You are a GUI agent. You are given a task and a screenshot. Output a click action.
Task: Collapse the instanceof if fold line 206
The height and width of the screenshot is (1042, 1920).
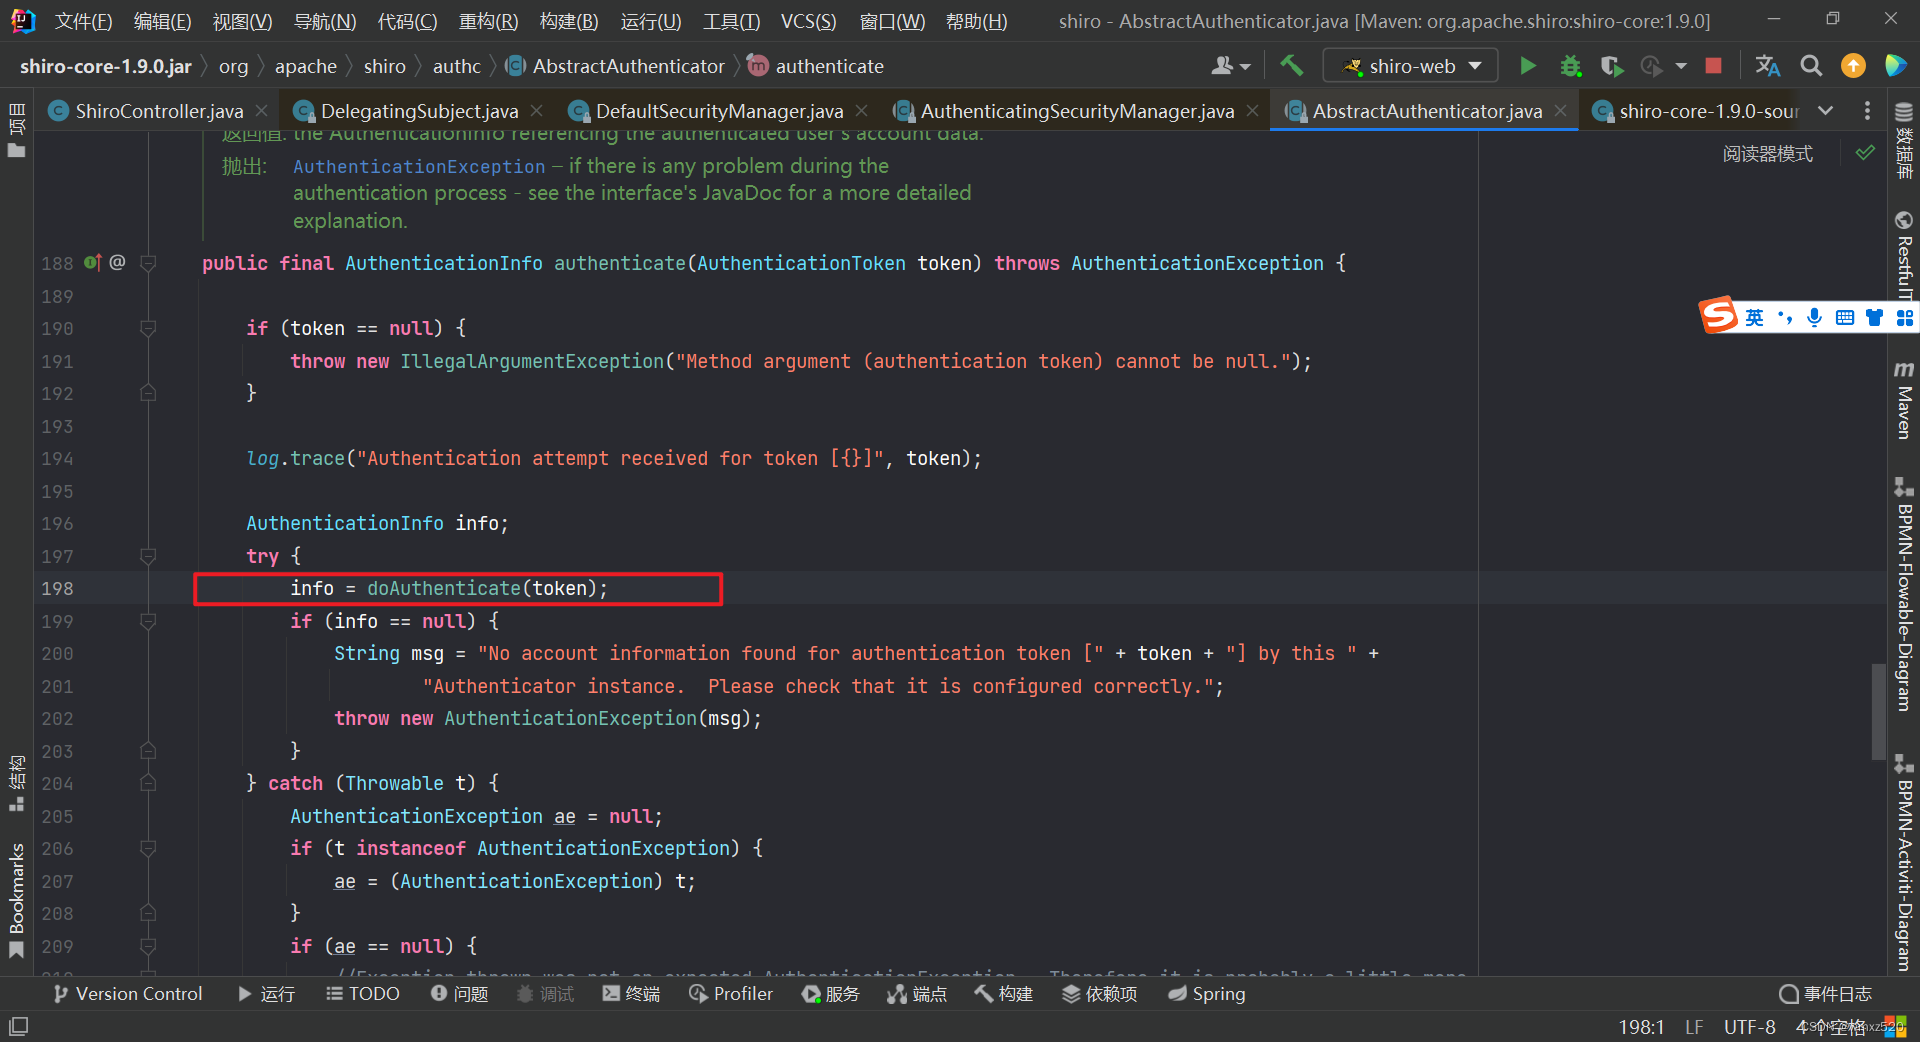(148, 848)
